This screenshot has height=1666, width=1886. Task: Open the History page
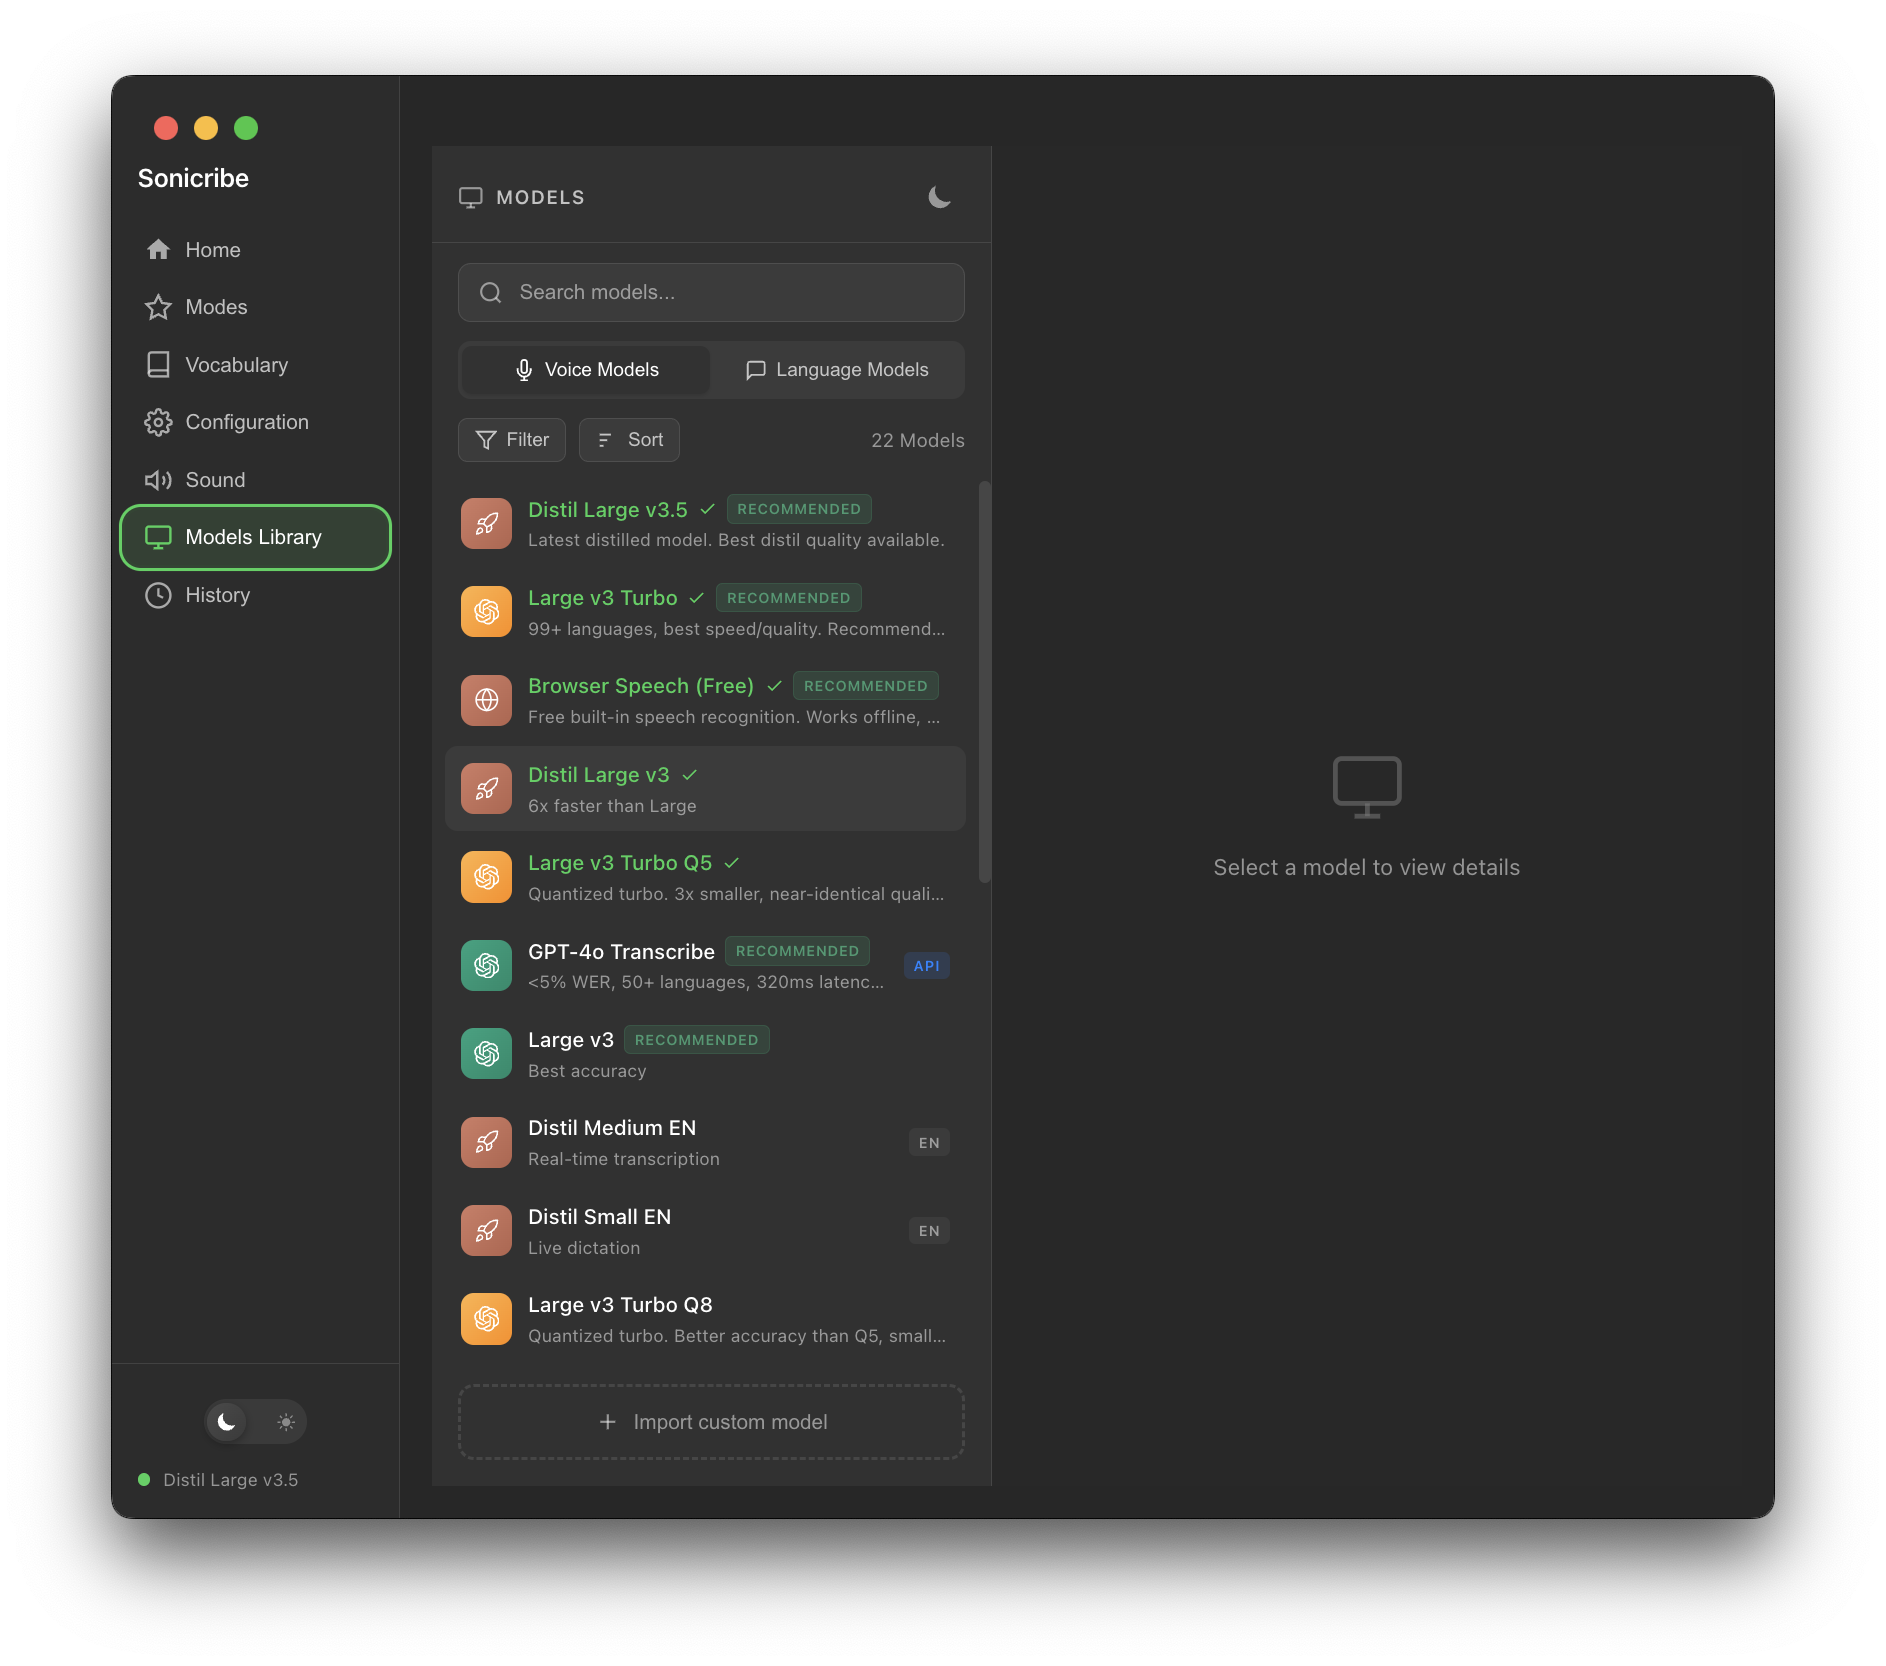(255, 595)
